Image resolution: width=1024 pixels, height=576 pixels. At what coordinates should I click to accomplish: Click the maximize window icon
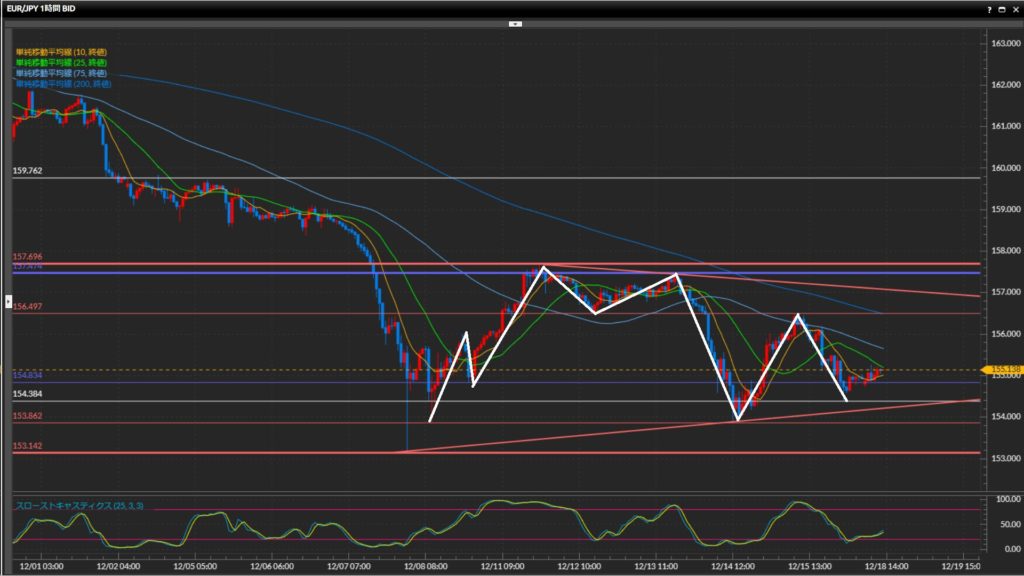[1001, 8]
